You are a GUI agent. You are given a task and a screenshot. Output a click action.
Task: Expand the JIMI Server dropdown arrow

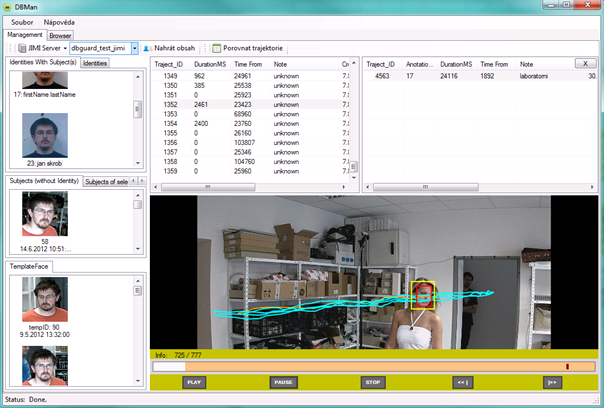coord(64,48)
